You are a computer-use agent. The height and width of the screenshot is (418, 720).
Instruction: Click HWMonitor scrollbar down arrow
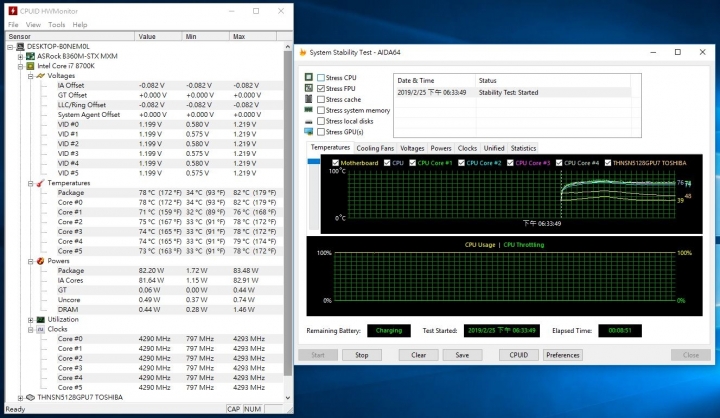[288, 398]
